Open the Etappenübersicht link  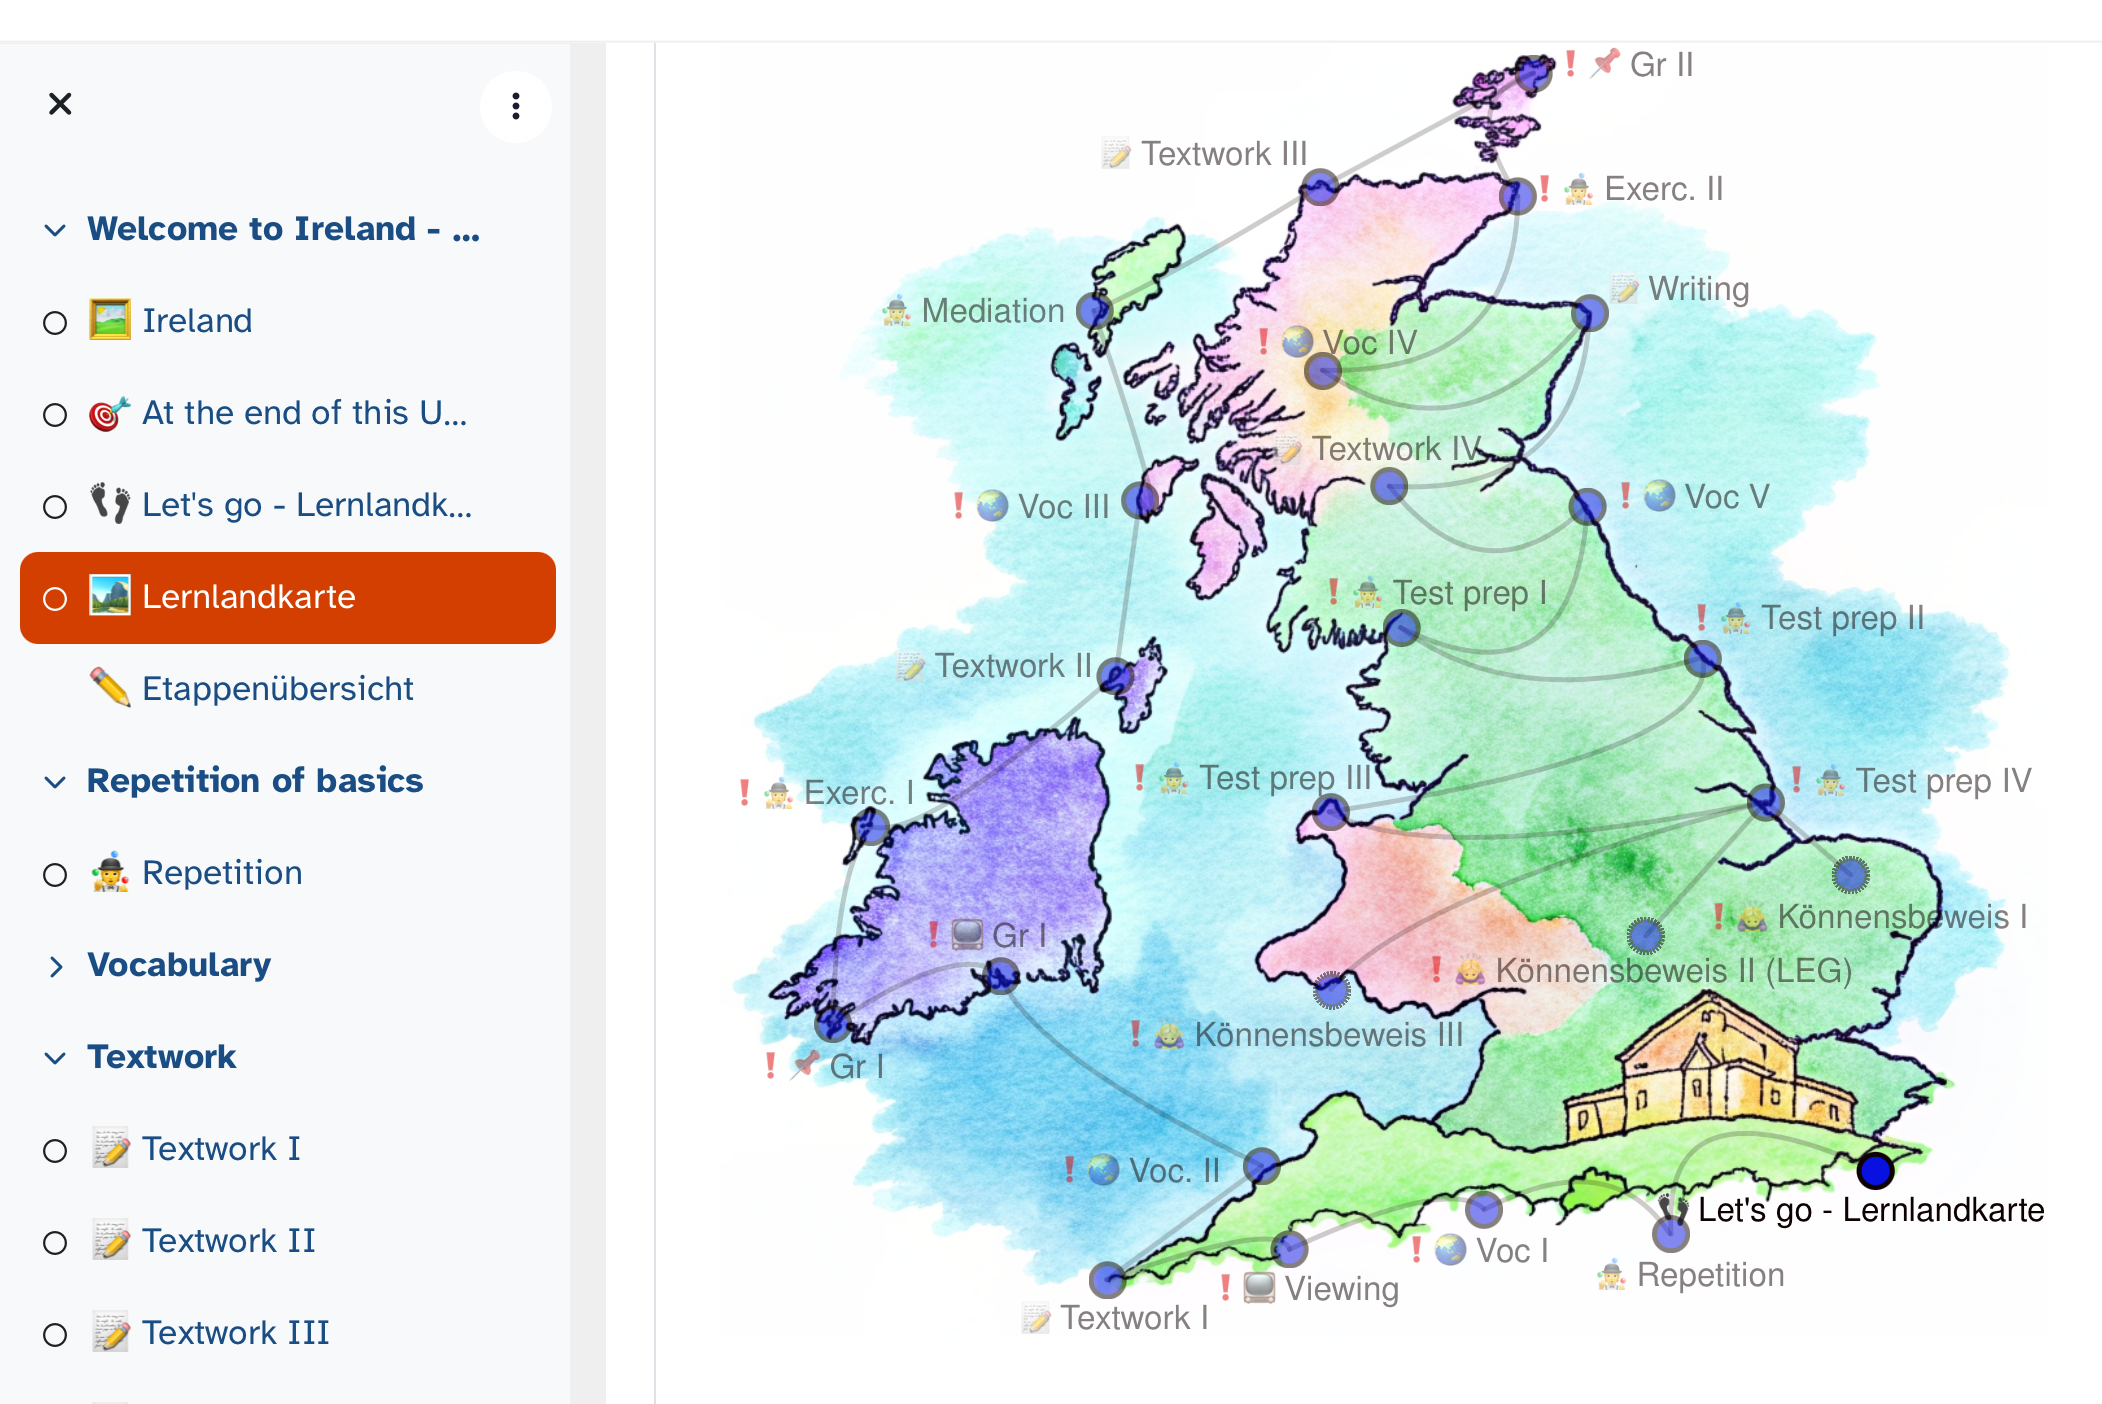pos(277,689)
